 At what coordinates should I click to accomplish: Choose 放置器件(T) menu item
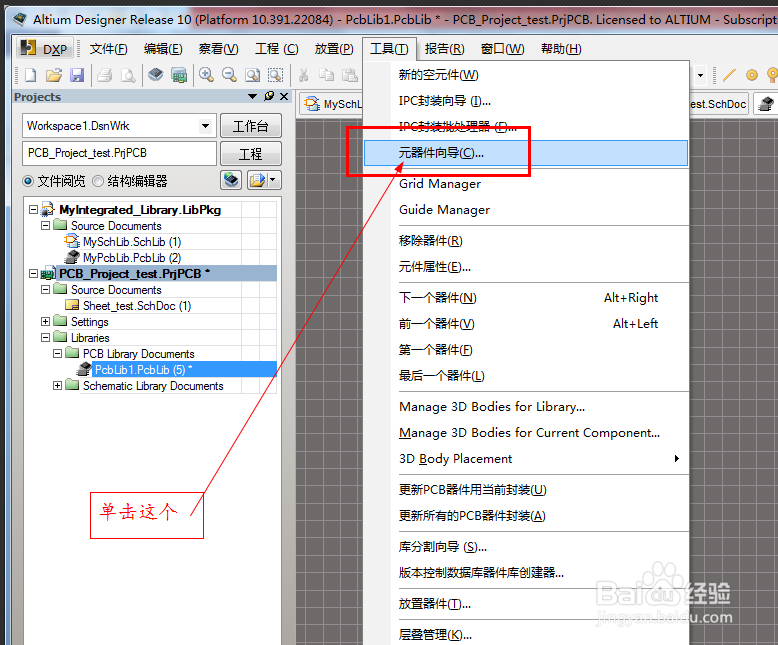pos(526,604)
